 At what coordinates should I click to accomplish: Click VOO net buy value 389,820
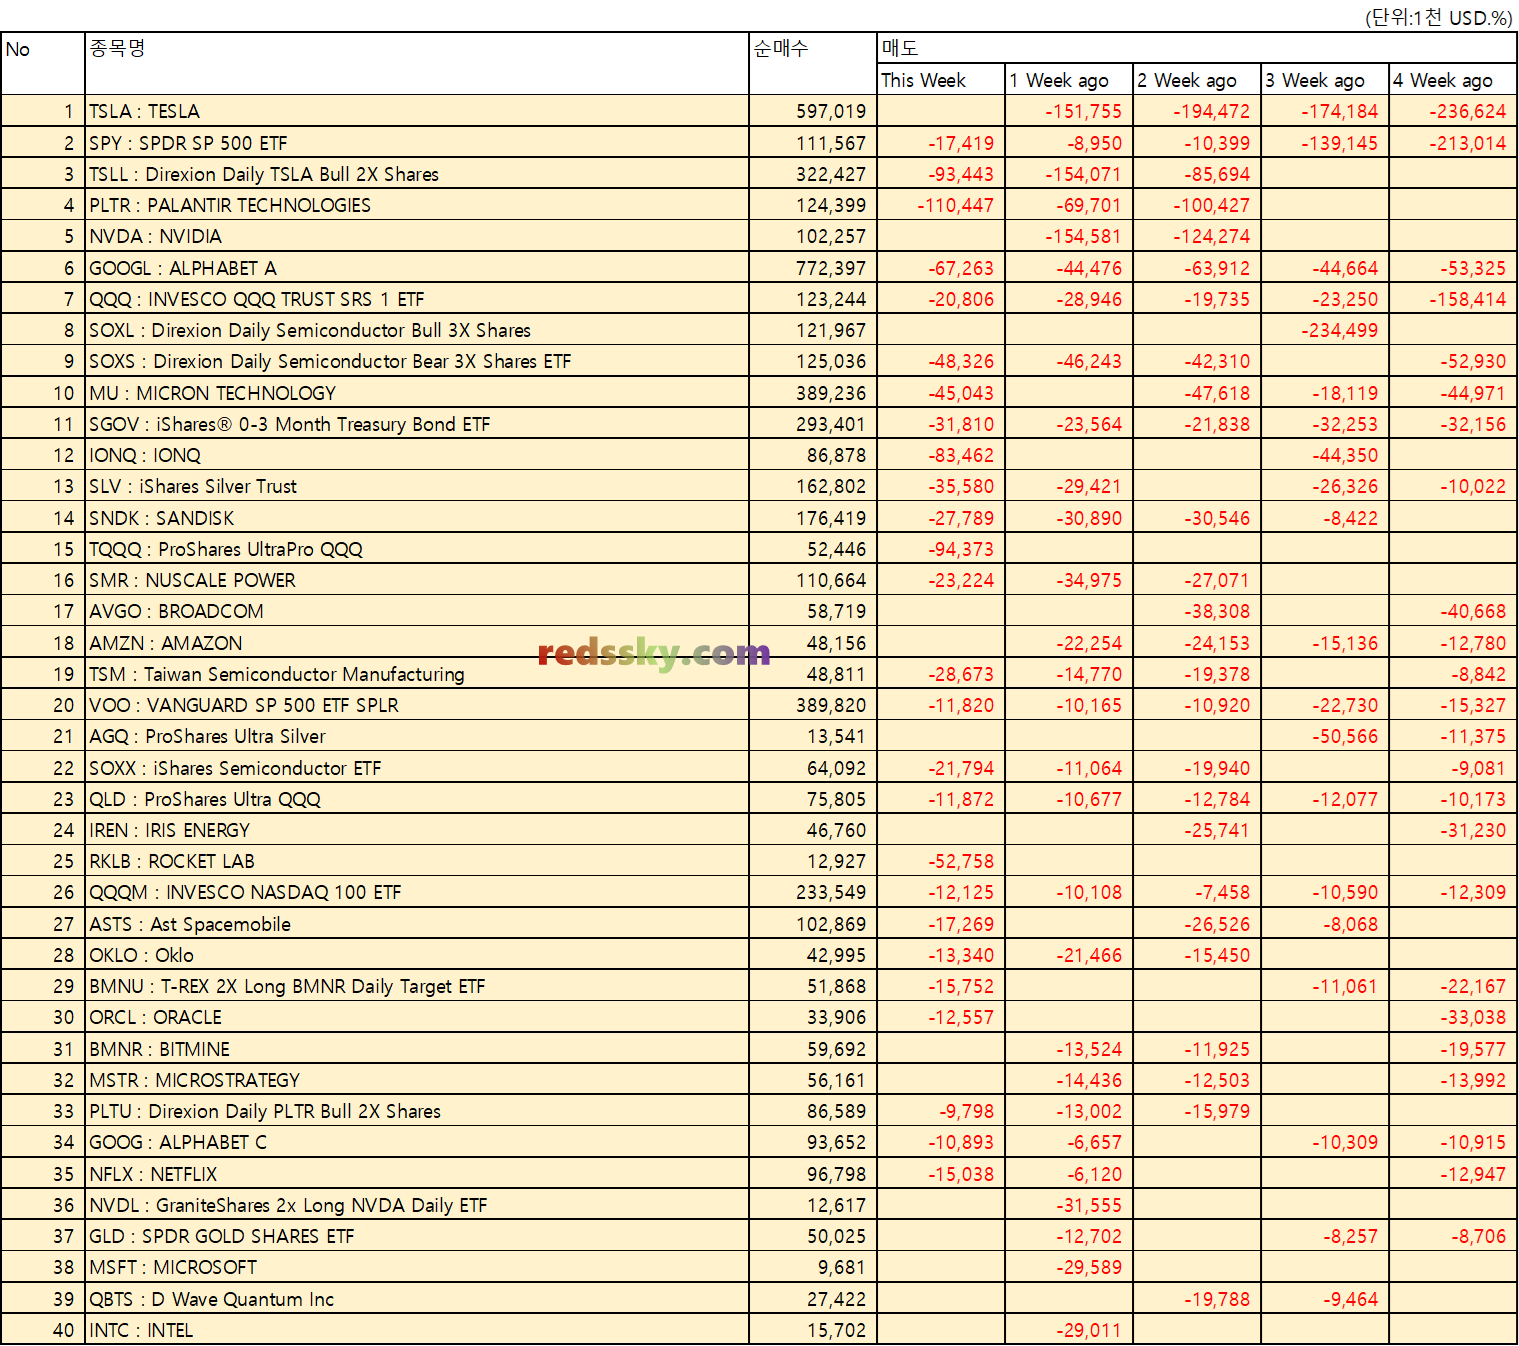[x=831, y=705]
